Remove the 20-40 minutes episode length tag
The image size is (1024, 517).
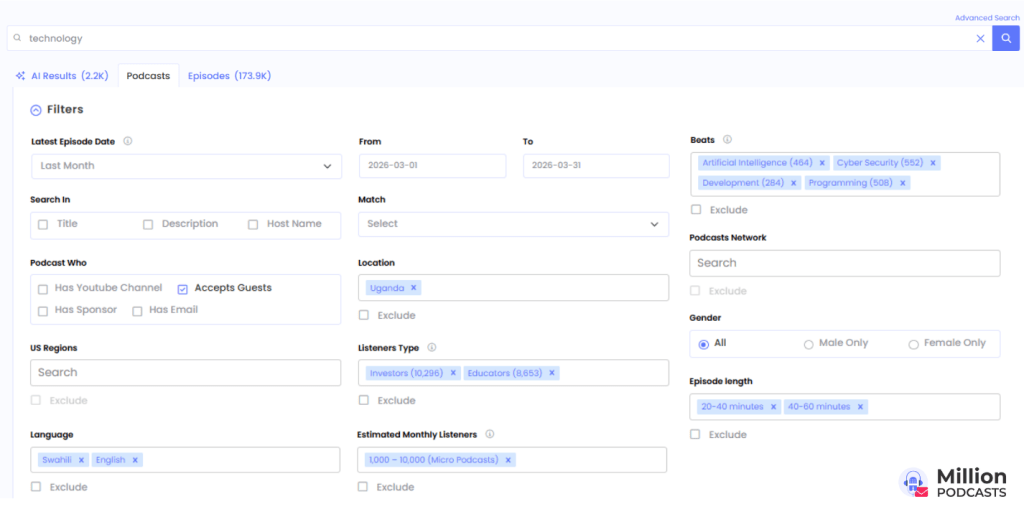[773, 407]
